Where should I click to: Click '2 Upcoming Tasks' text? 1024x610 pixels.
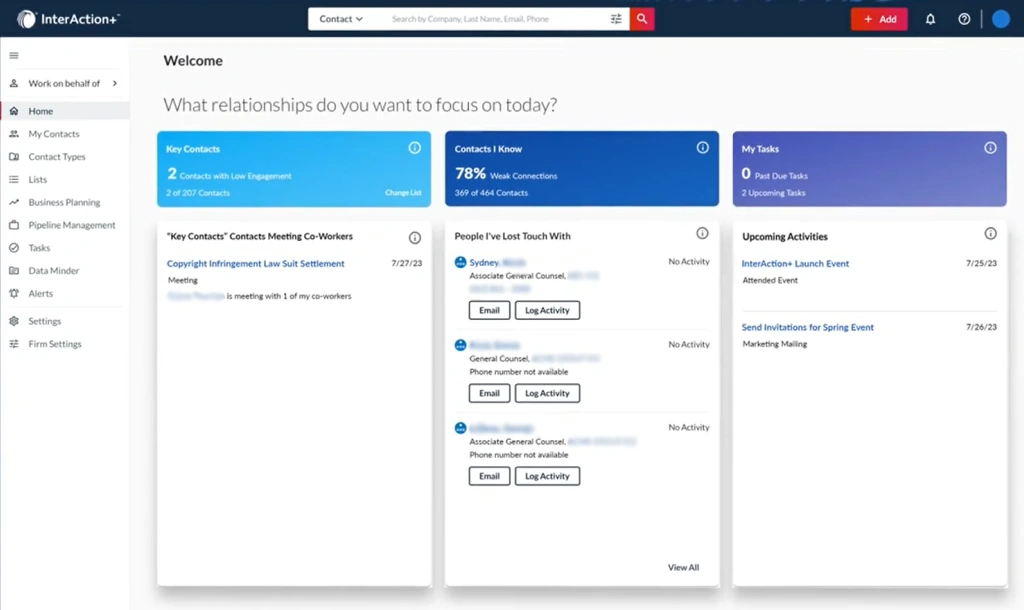773,193
